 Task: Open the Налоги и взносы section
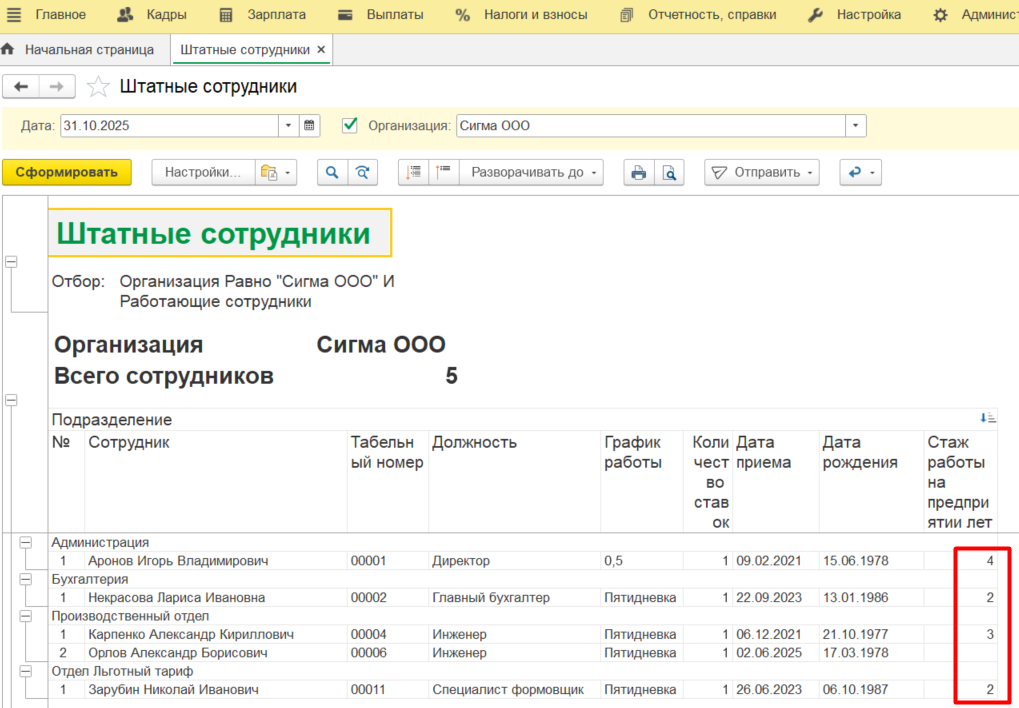pyautogui.click(x=522, y=15)
